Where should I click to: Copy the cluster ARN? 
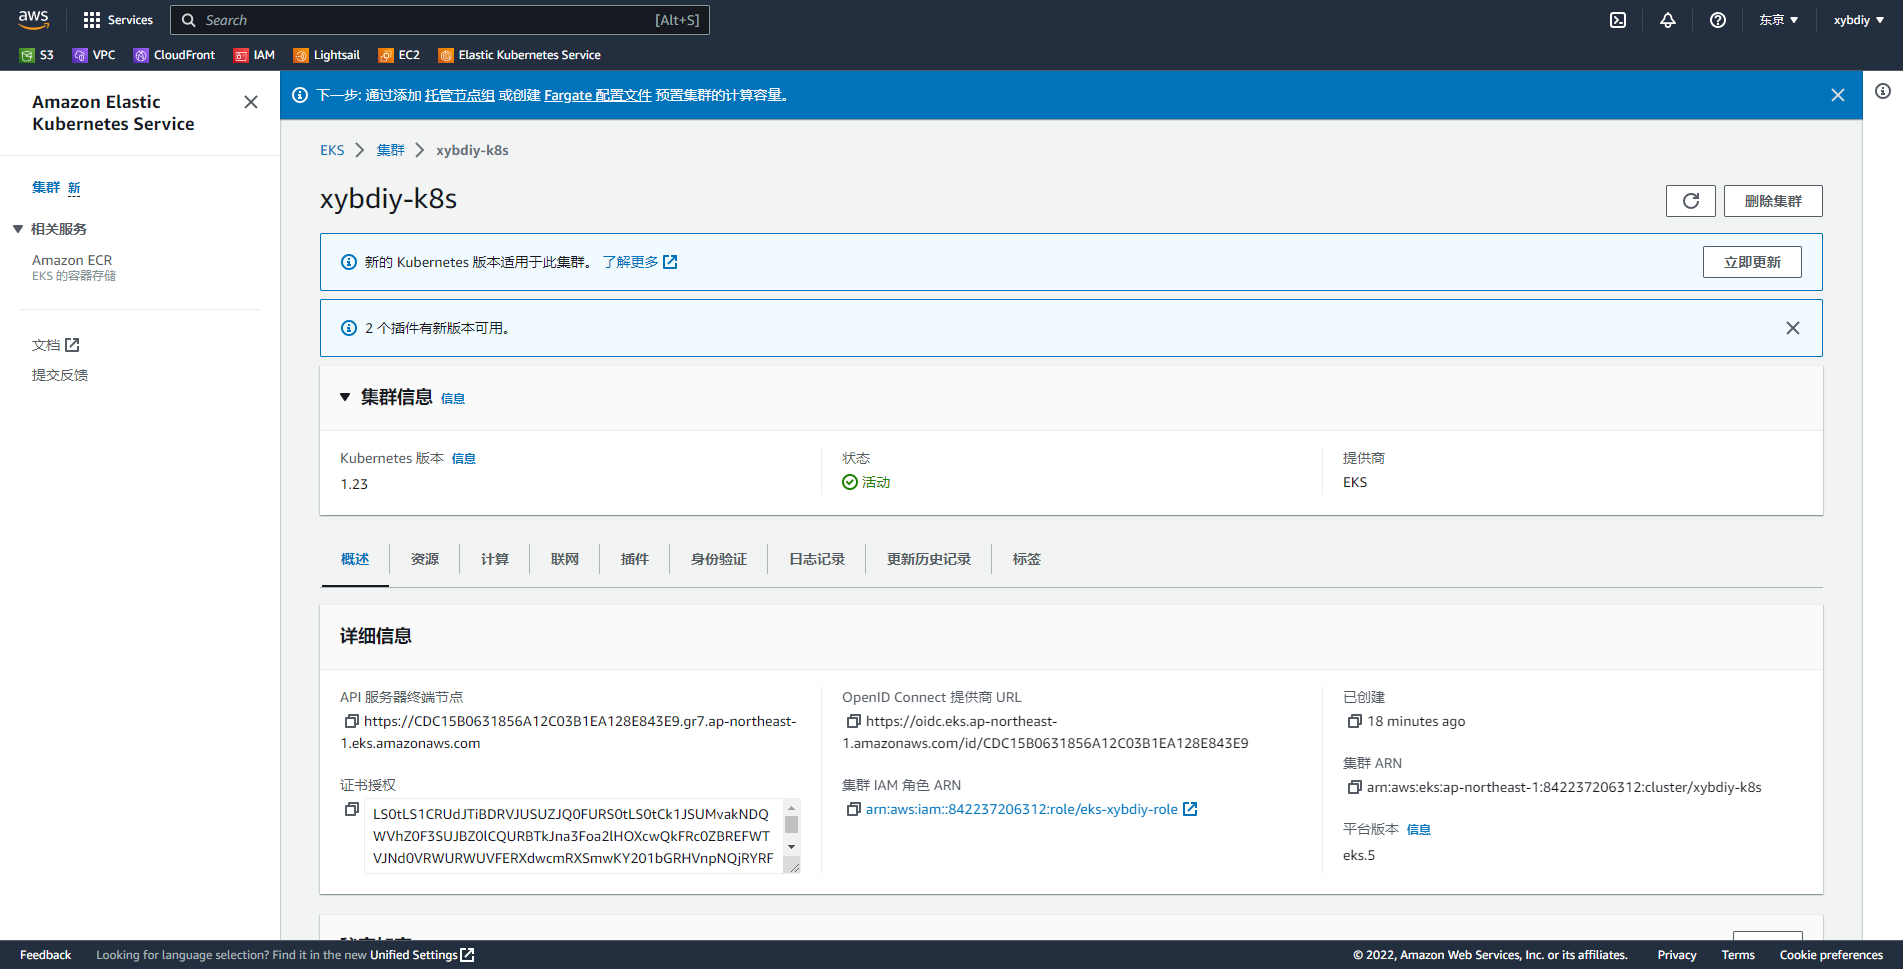1354,787
